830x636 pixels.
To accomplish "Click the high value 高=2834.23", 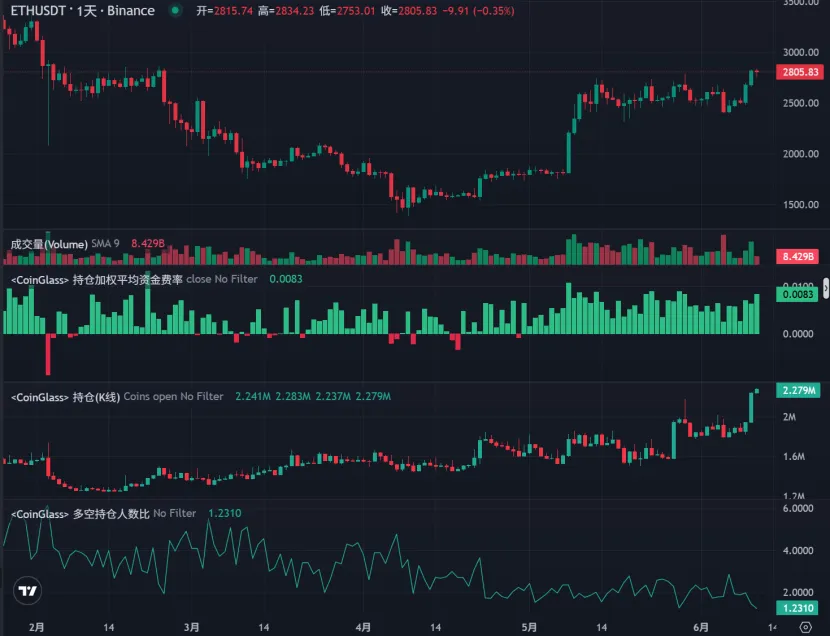I will pyautogui.click(x=286, y=11).
